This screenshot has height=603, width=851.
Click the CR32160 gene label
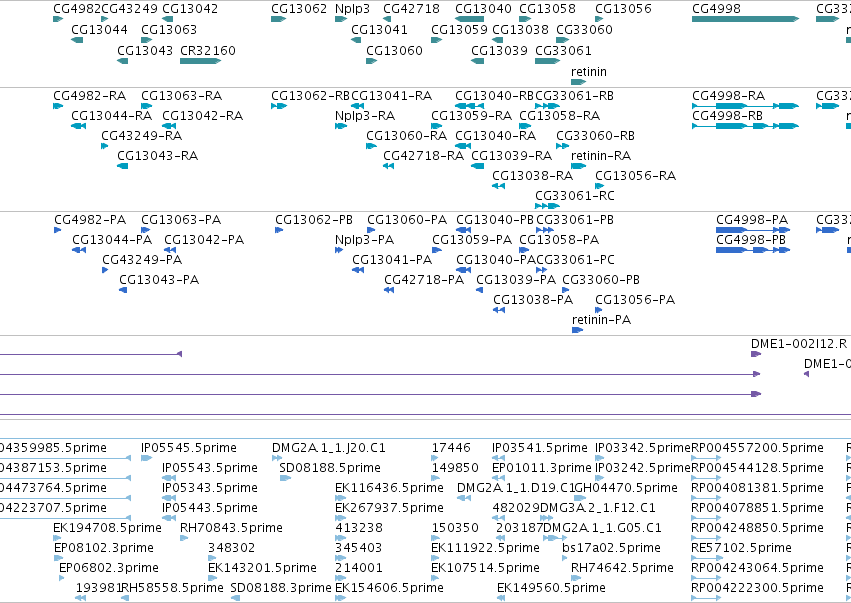click(x=208, y=50)
